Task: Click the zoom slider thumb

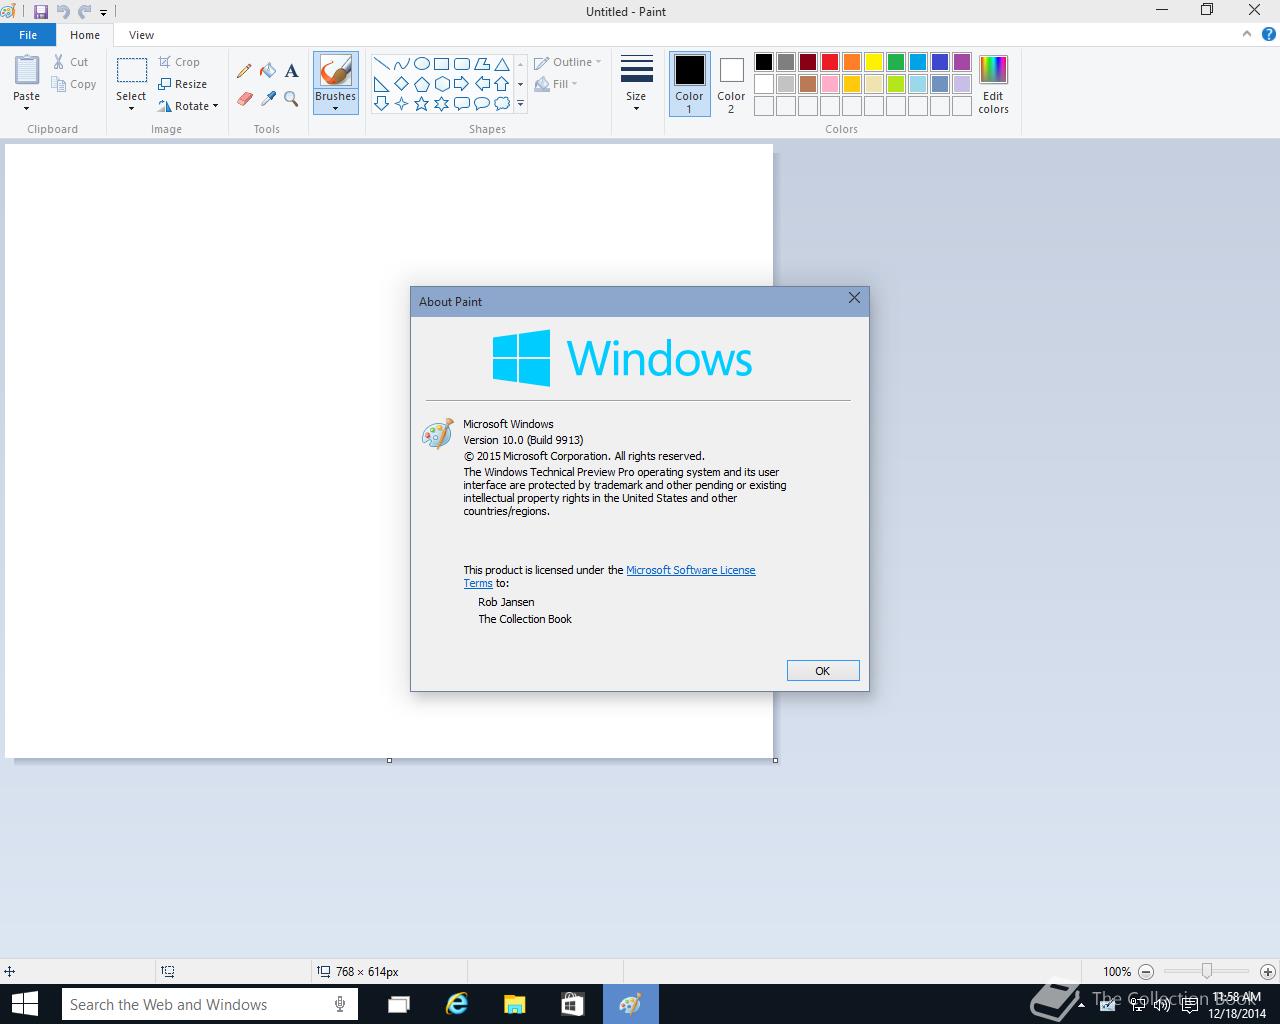Action: point(1207,971)
